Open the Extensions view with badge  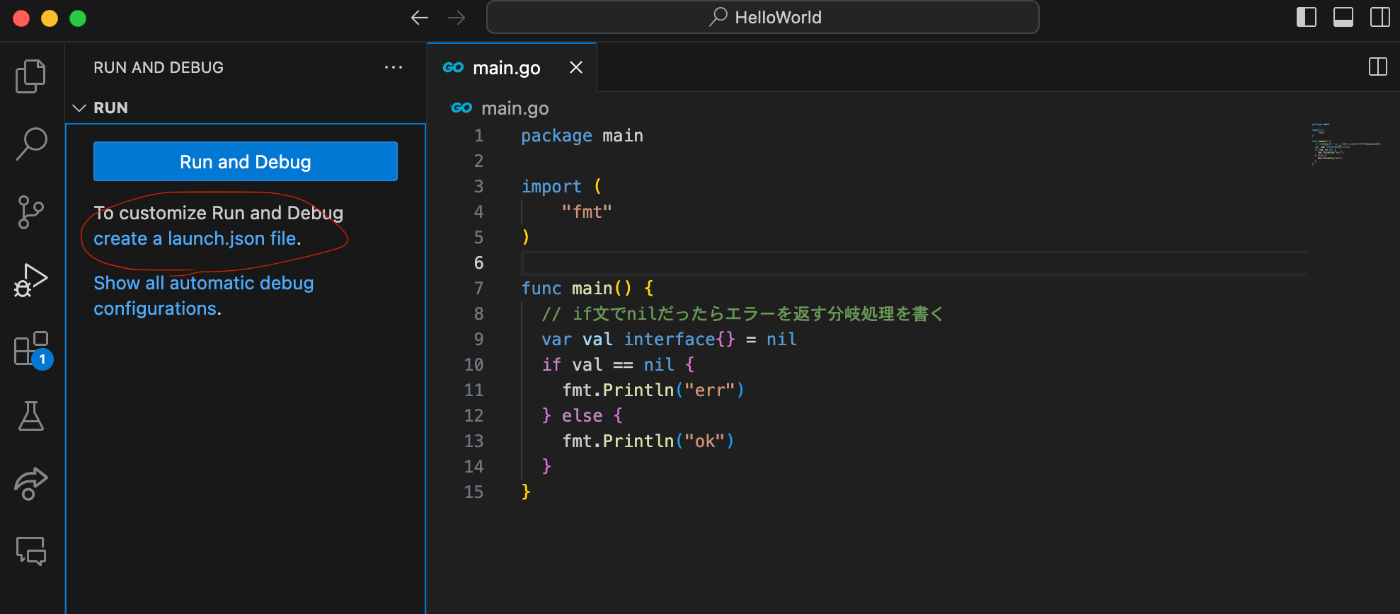32,349
